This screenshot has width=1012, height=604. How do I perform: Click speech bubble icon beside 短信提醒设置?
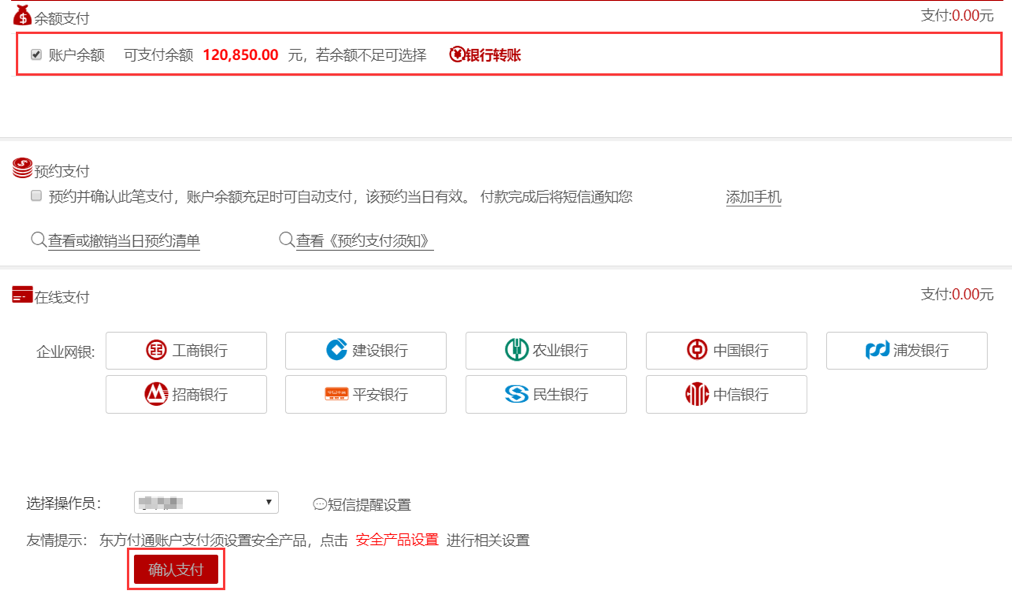319,505
